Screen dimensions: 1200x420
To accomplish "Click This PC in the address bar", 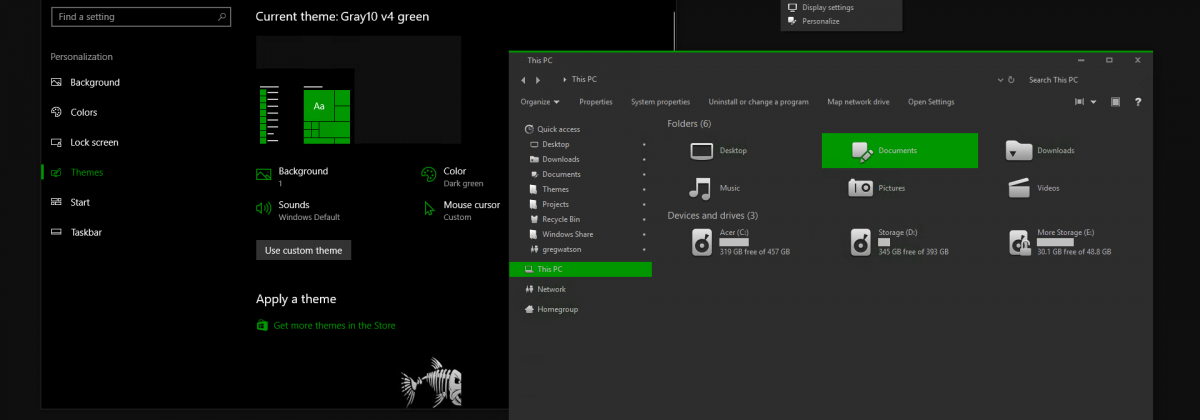I will point(585,80).
